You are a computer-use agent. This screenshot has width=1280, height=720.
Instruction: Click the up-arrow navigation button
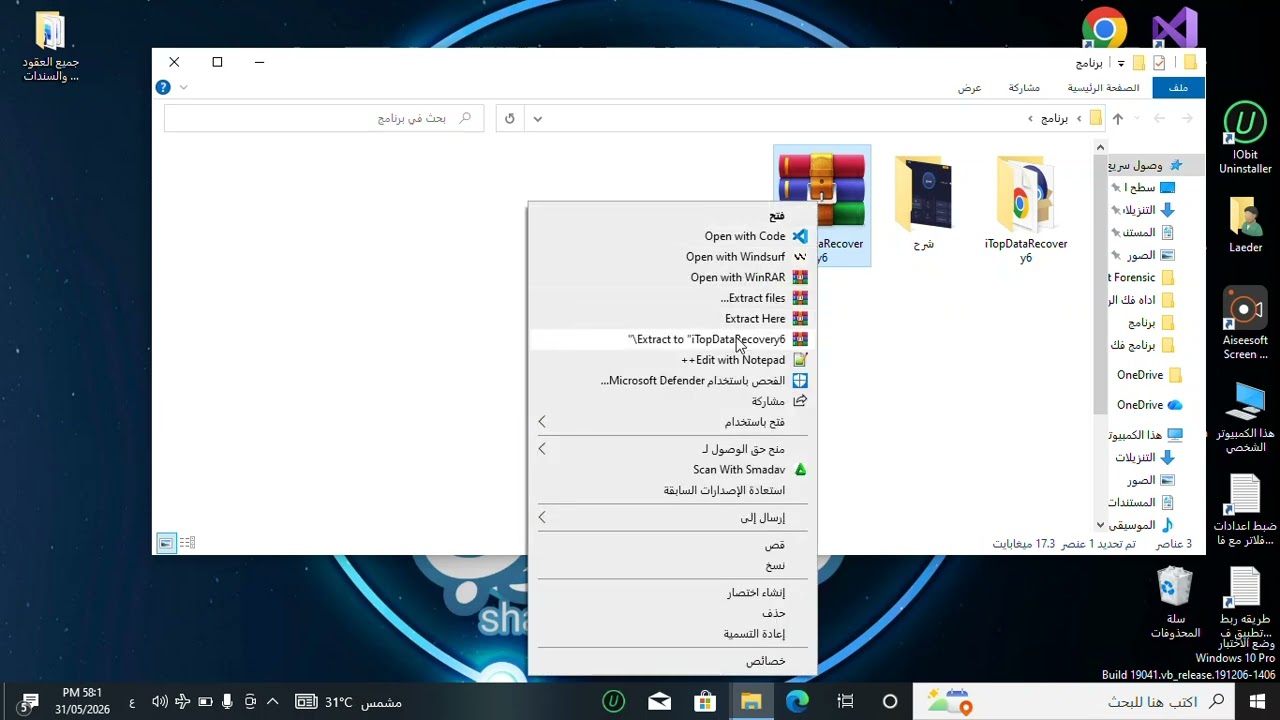(1118, 118)
